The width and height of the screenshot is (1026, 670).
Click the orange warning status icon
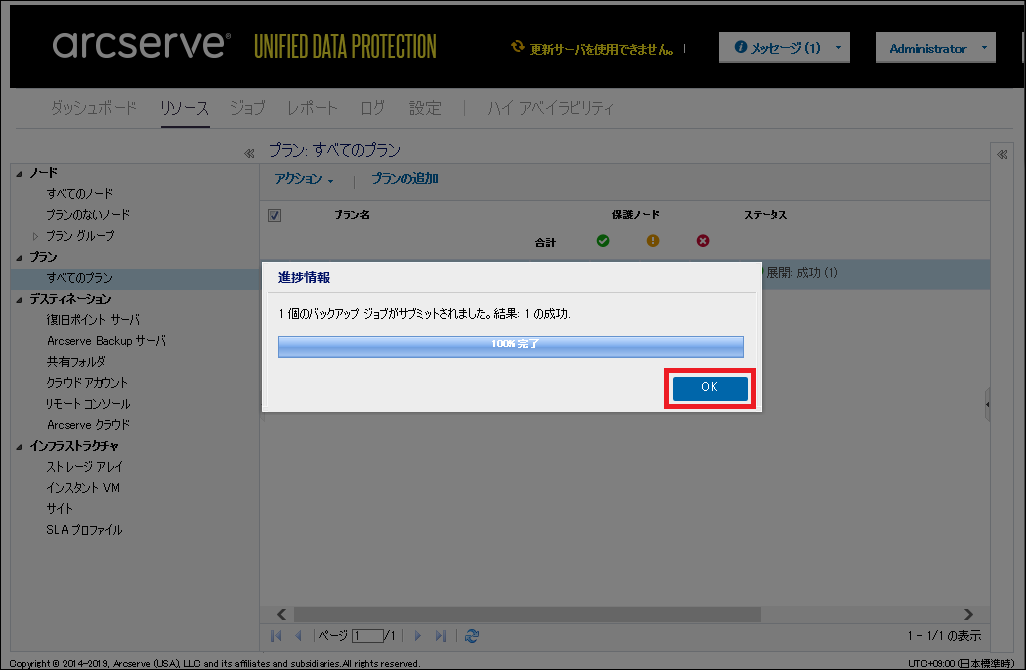[x=653, y=241]
